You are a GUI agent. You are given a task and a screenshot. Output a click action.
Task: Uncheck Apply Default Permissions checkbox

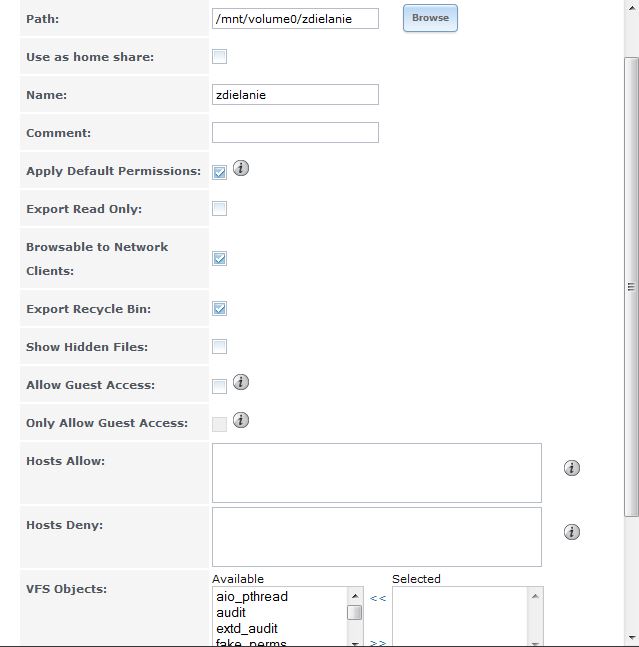[219, 172]
